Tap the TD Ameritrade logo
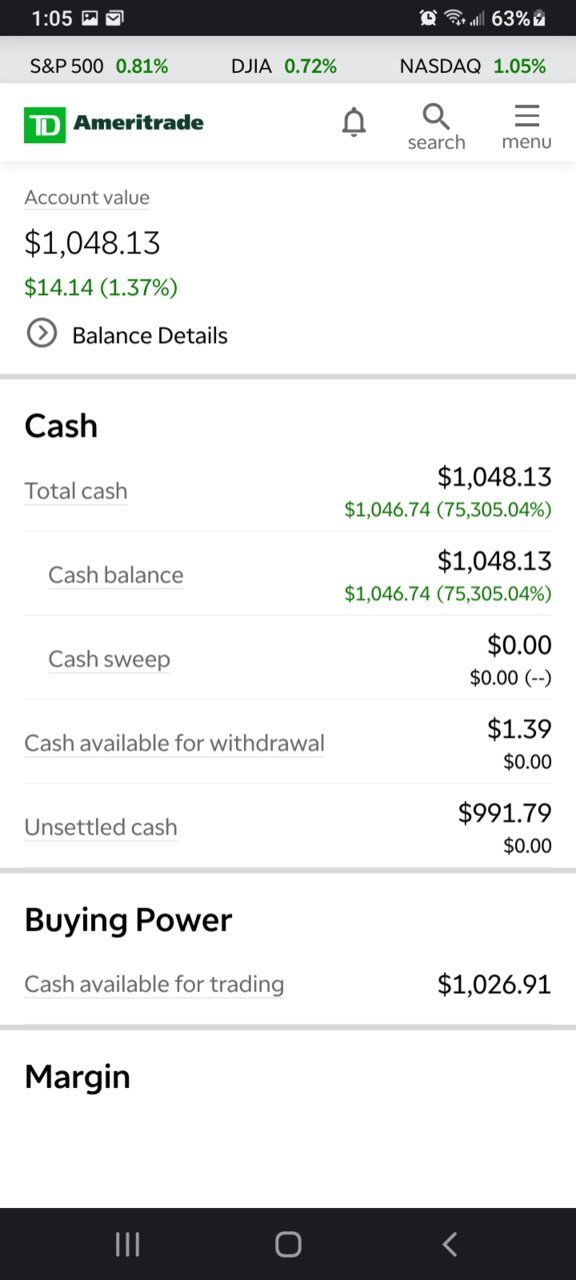 click(114, 124)
